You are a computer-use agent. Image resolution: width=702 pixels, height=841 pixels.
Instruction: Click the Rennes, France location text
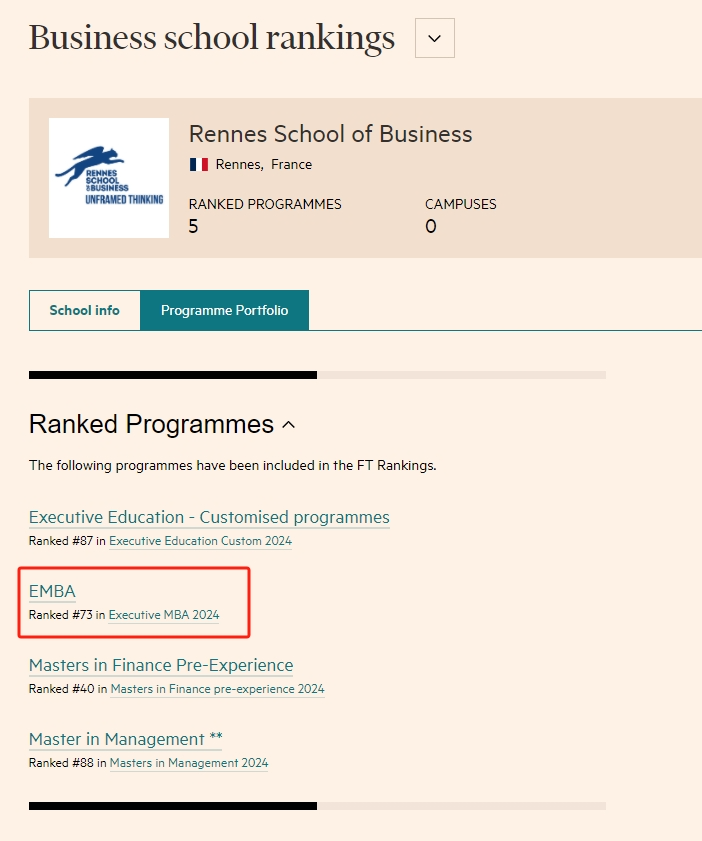click(x=264, y=164)
